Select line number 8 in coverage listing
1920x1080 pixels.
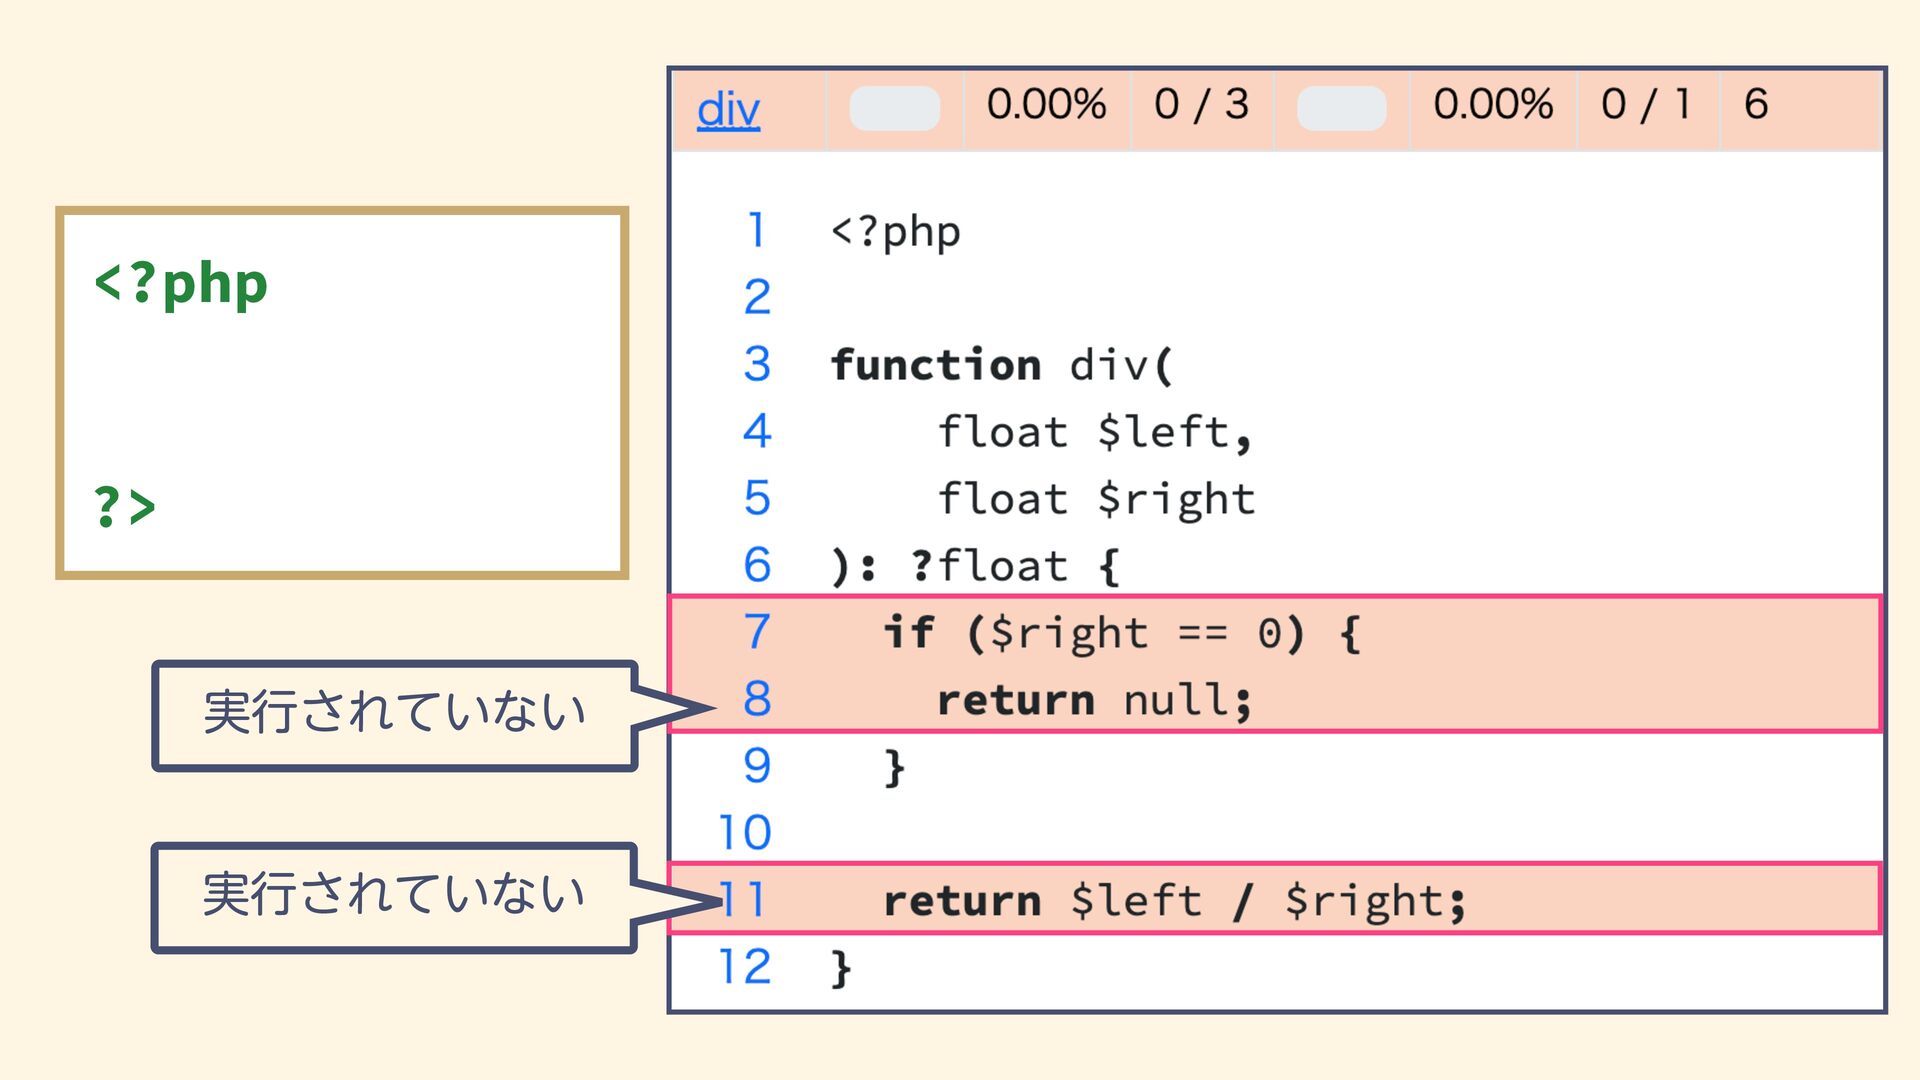pyautogui.click(x=757, y=699)
